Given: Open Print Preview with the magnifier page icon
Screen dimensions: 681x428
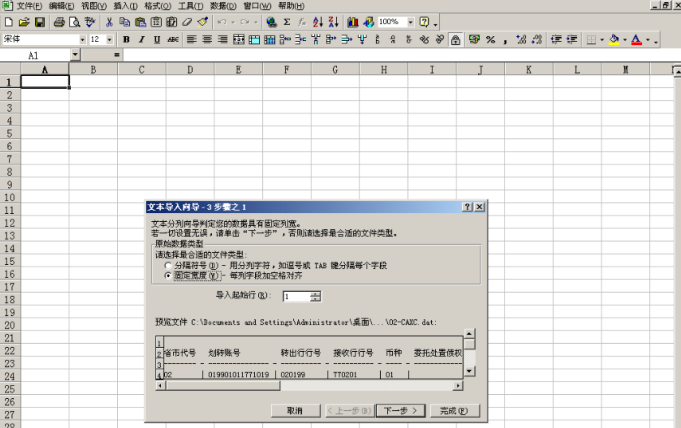Looking at the screenshot, I should (x=74, y=22).
